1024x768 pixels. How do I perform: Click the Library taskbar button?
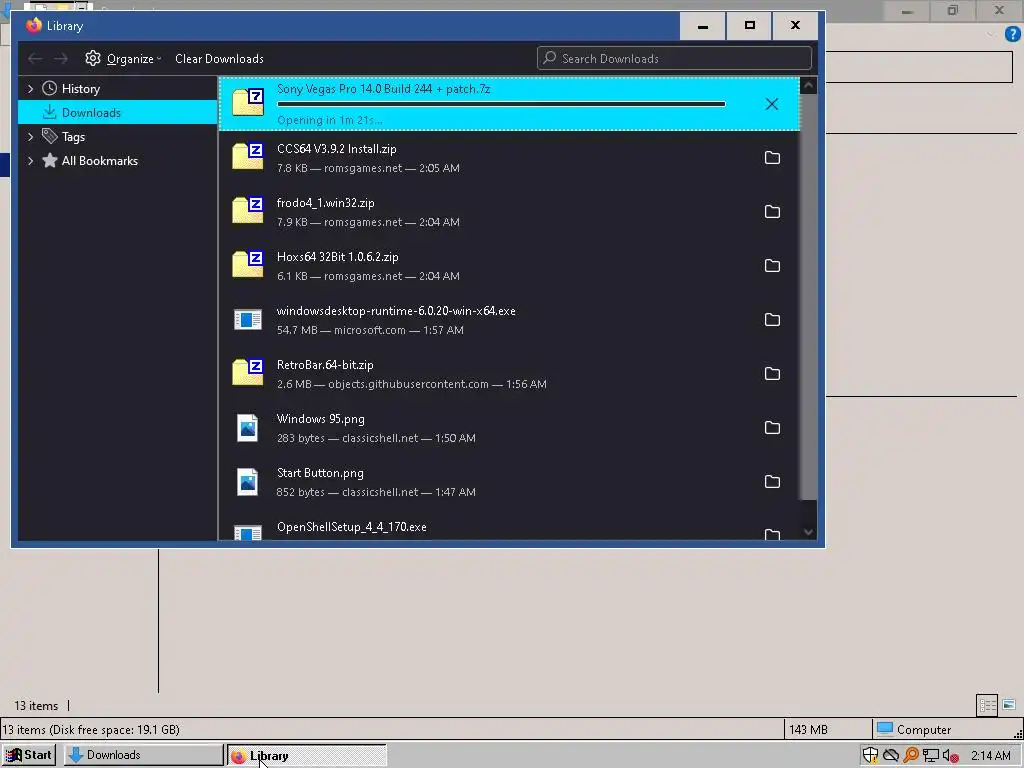(307, 756)
